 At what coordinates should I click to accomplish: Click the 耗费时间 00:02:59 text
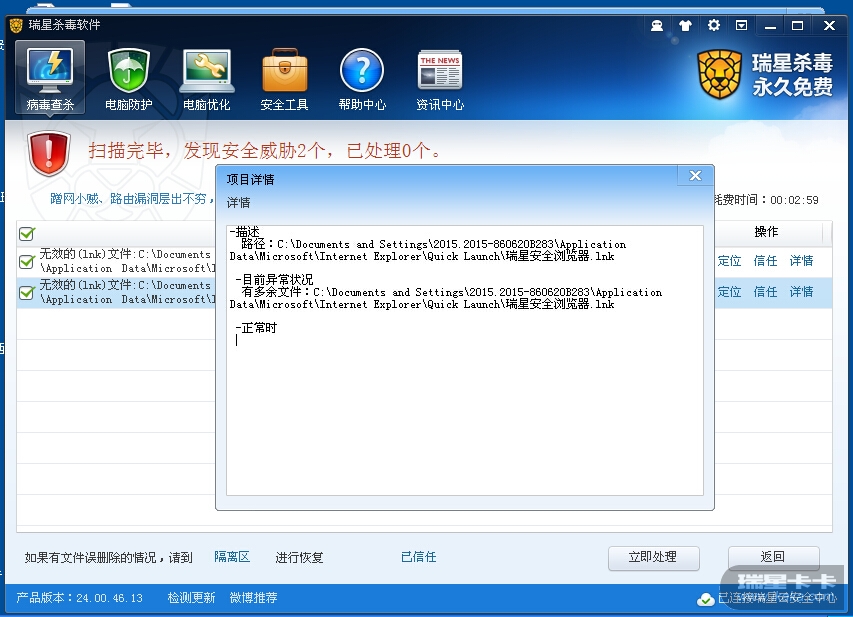767,200
